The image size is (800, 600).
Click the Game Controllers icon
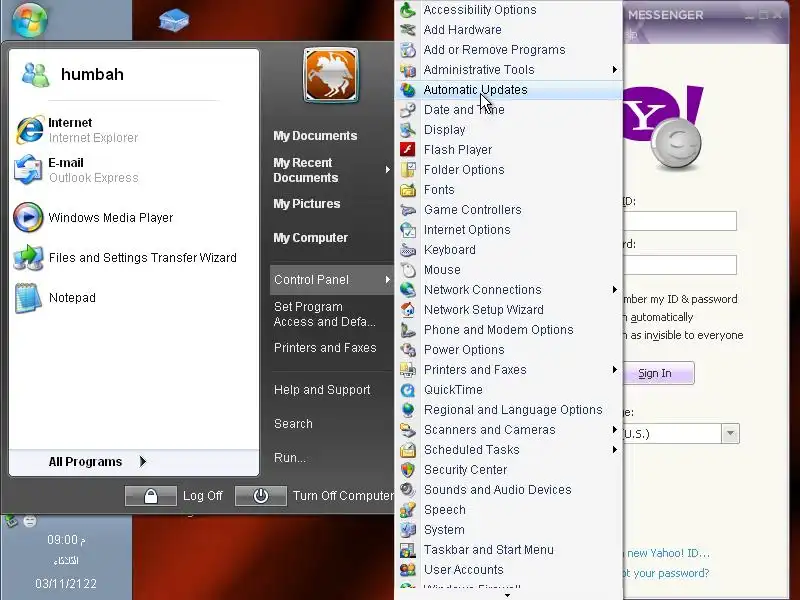408,210
